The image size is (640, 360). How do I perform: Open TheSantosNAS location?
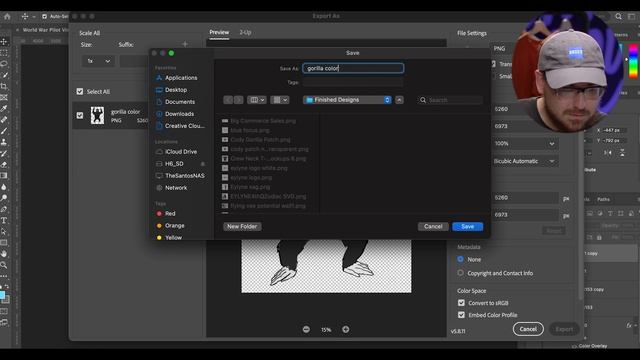coord(184,176)
